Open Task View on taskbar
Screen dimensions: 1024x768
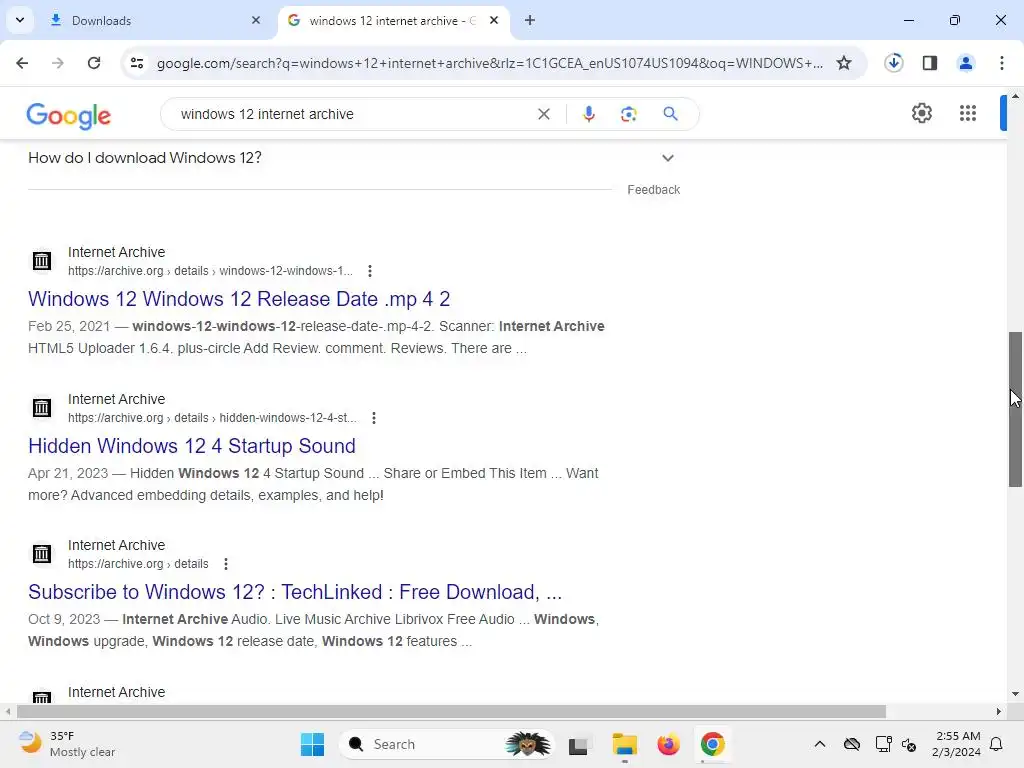pyautogui.click(x=579, y=744)
